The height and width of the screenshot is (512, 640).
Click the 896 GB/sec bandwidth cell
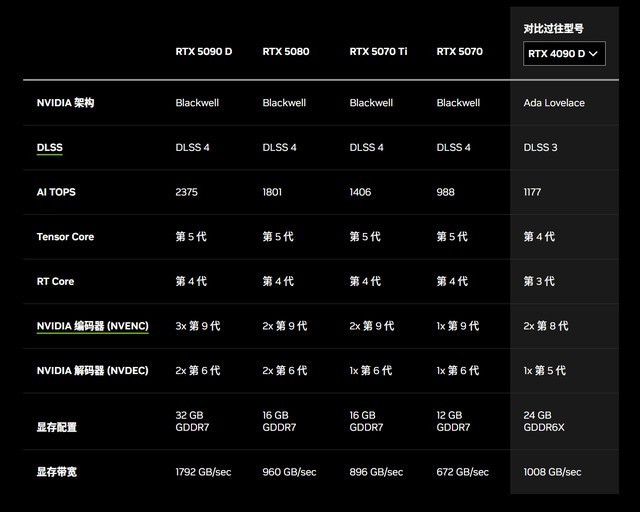376,472
